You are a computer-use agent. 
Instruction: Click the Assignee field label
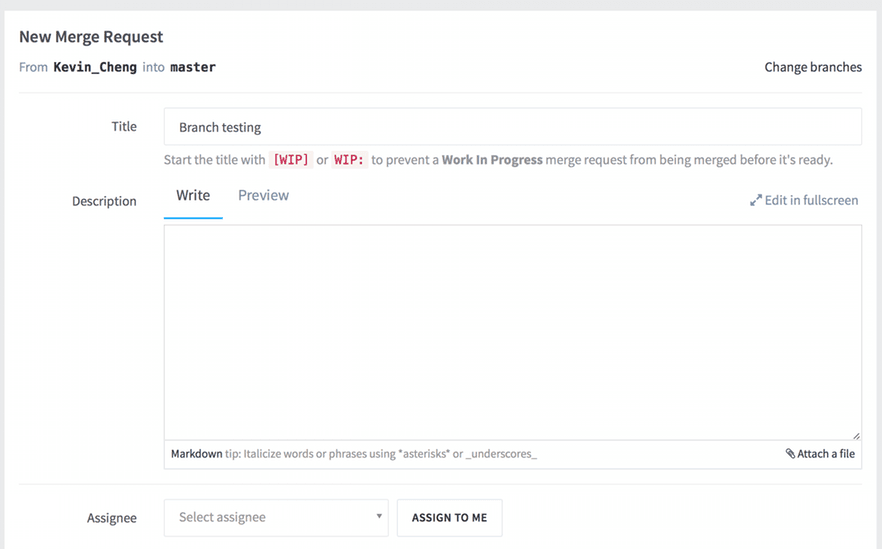click(112, 518)
